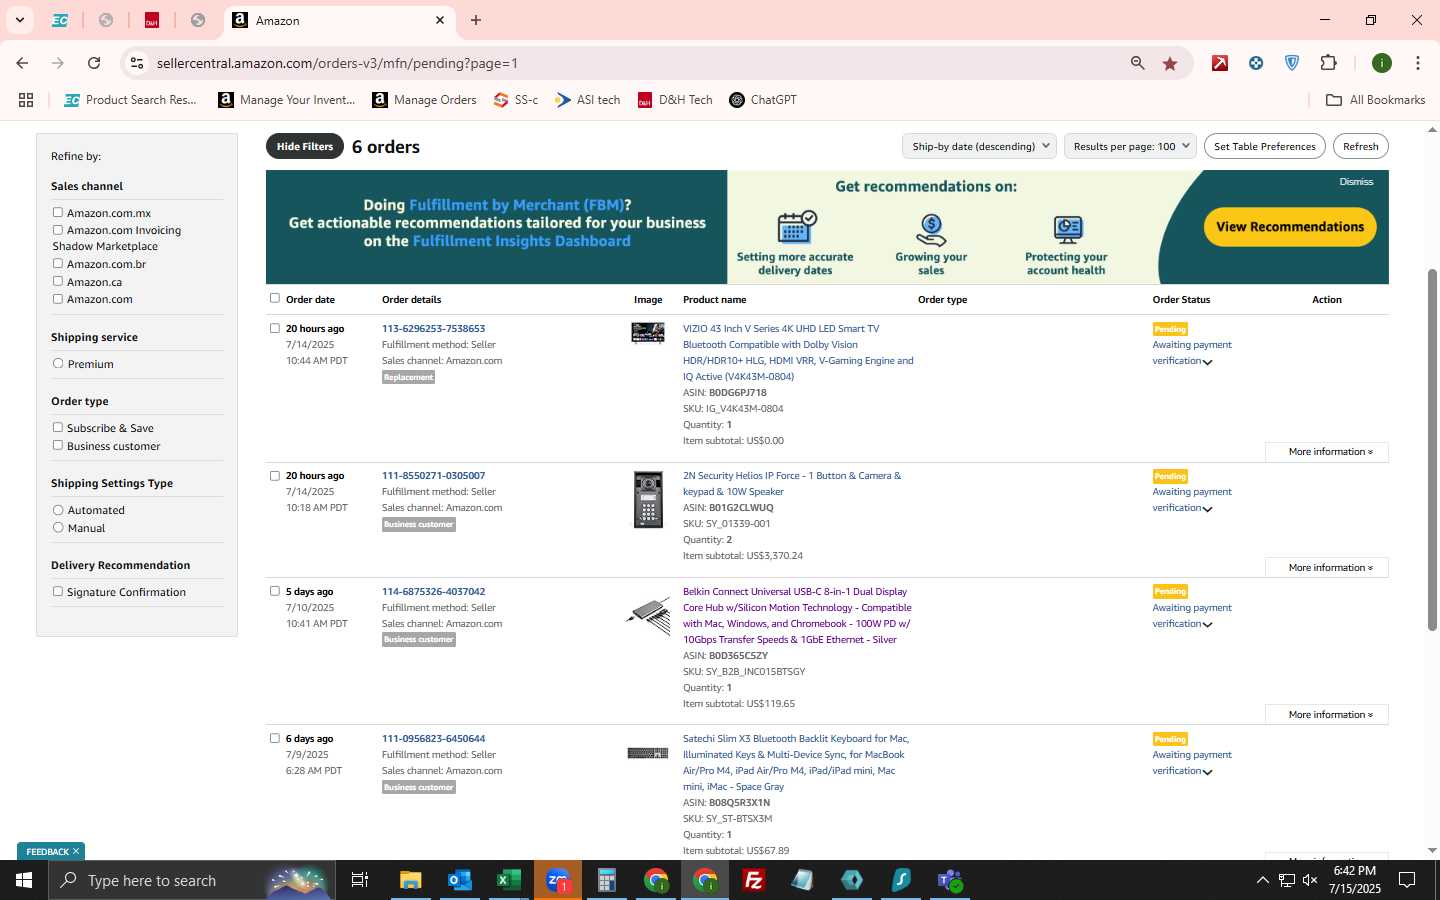Open Outlook from the taskbar
The width and height of the screenshot is (1440, 900).
coord(460,880)
